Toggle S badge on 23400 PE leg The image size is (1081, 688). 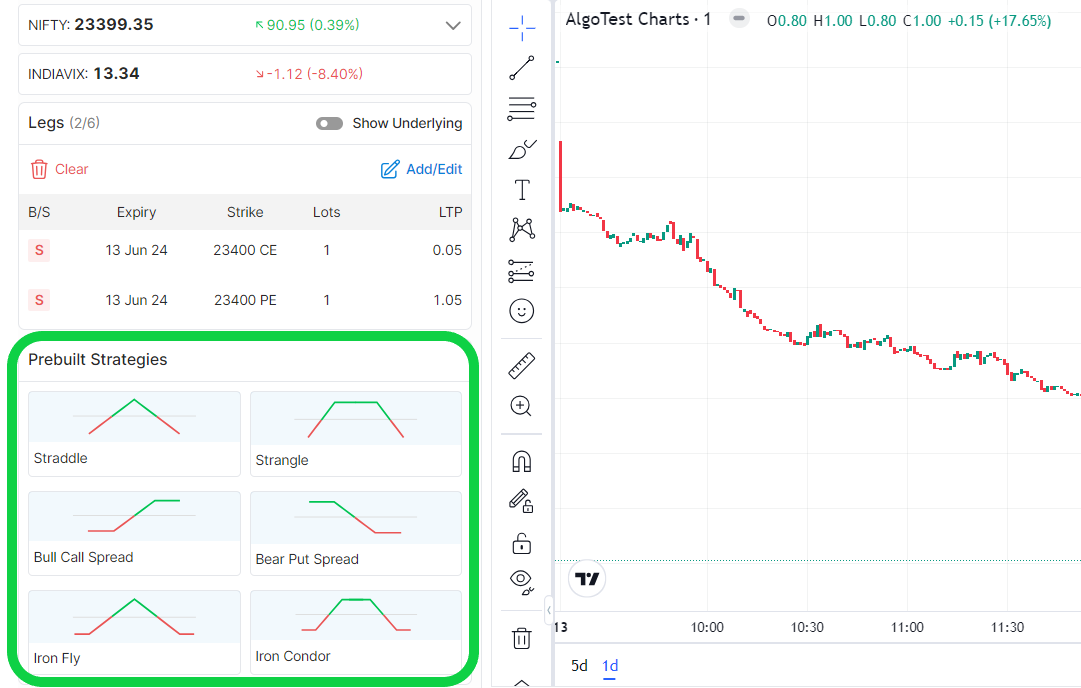(39, 300)
